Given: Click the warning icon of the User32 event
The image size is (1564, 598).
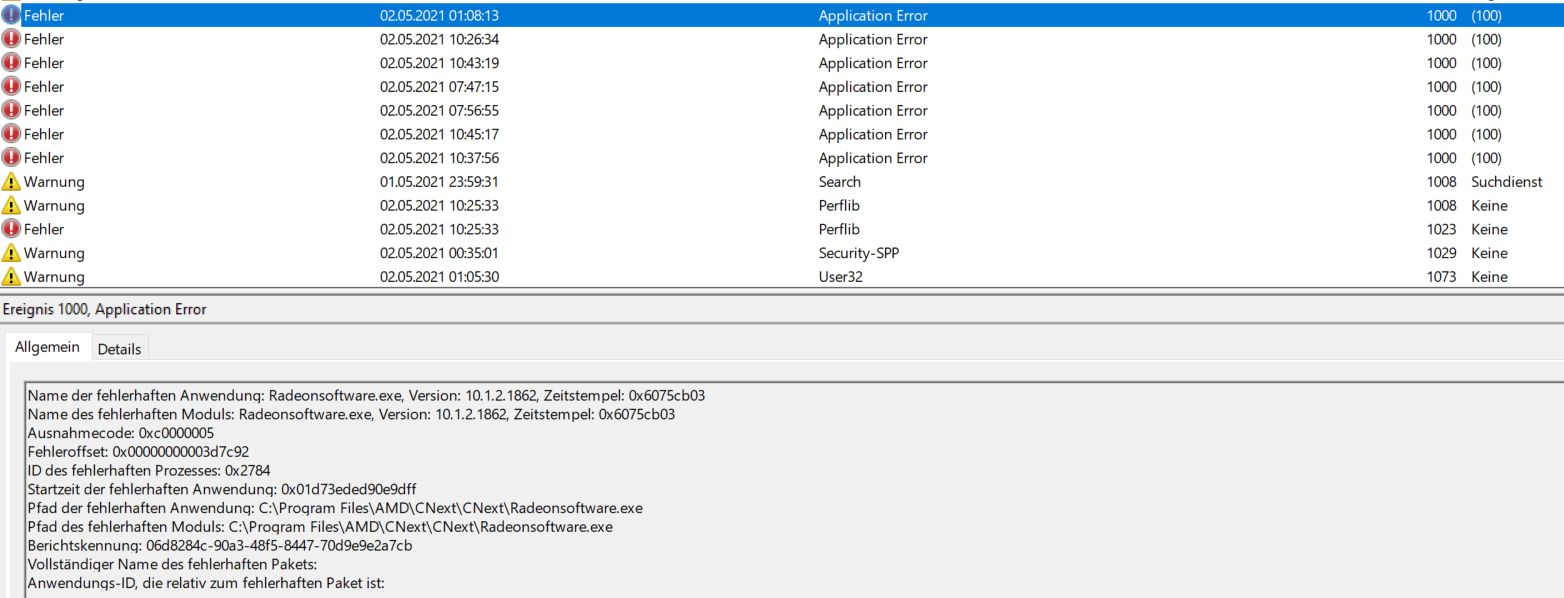Looking at the screenshot, I should click(x=11, y=277).
